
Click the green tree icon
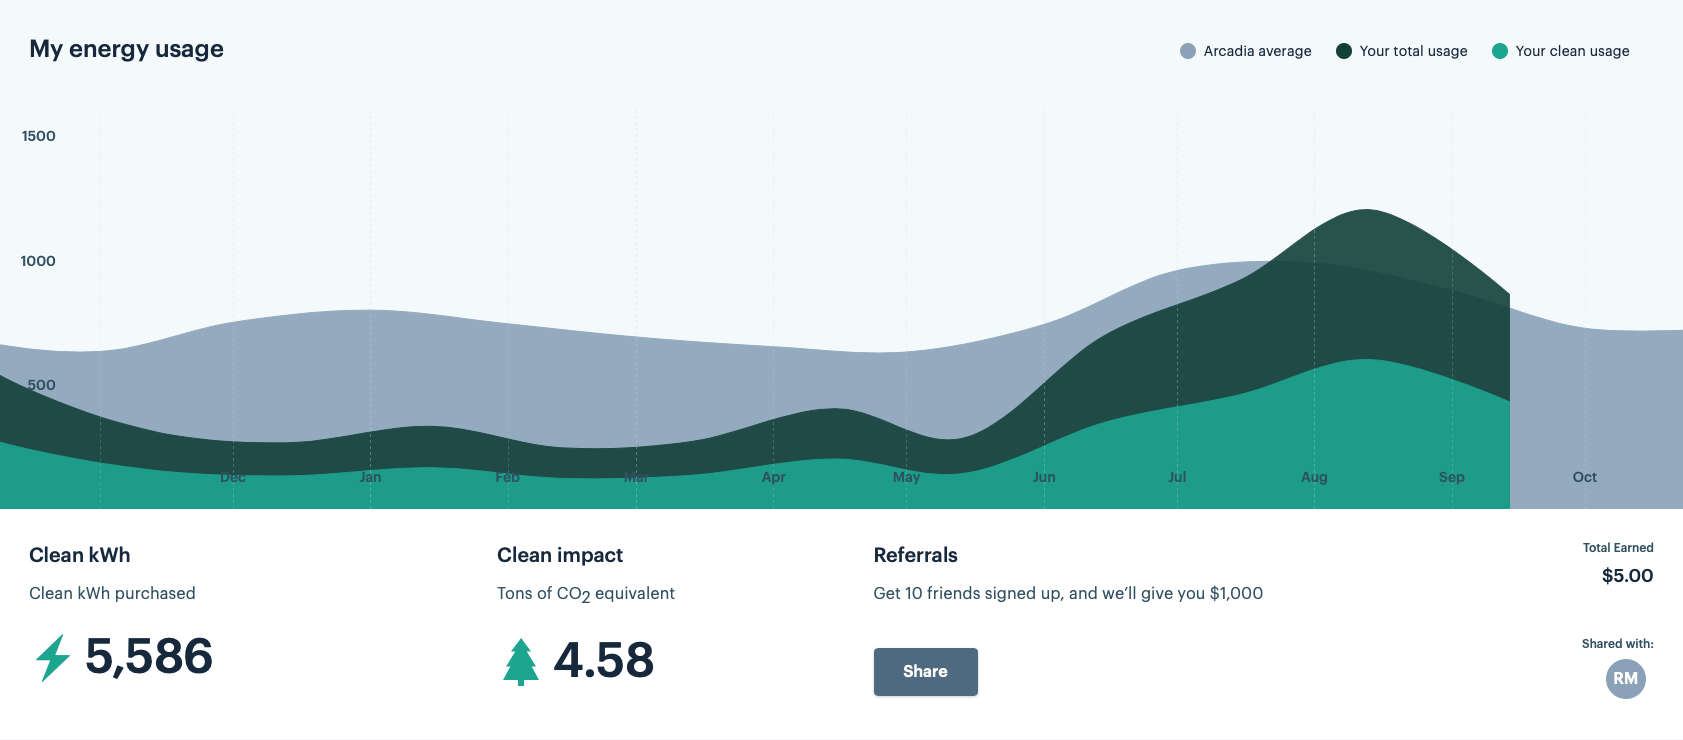point(520,661)
